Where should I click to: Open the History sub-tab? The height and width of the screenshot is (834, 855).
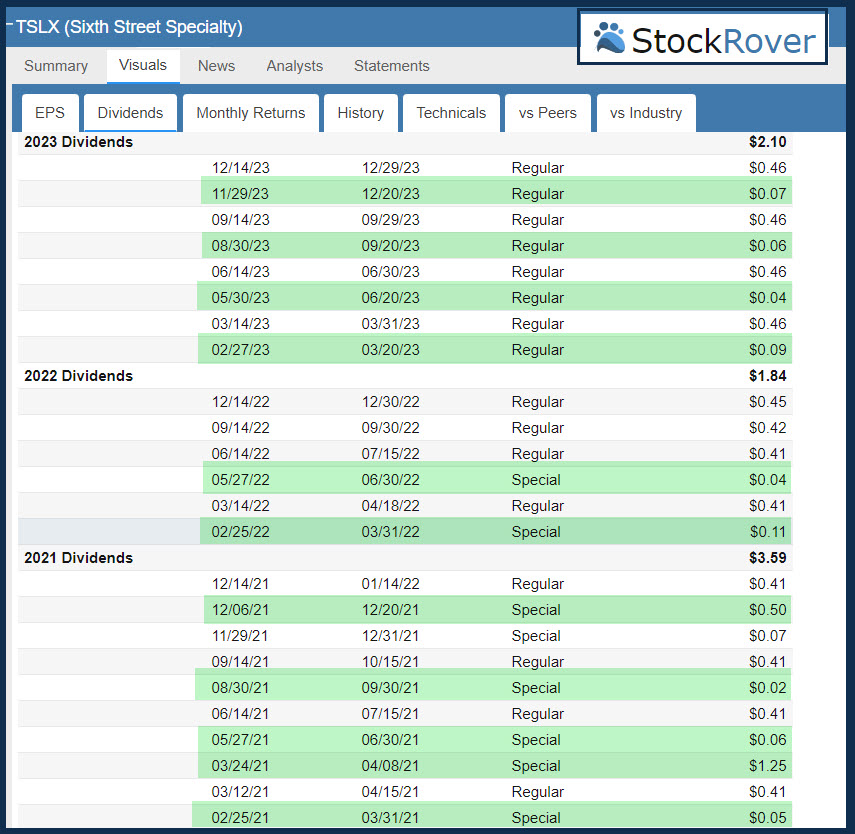[x=360, y=113]
